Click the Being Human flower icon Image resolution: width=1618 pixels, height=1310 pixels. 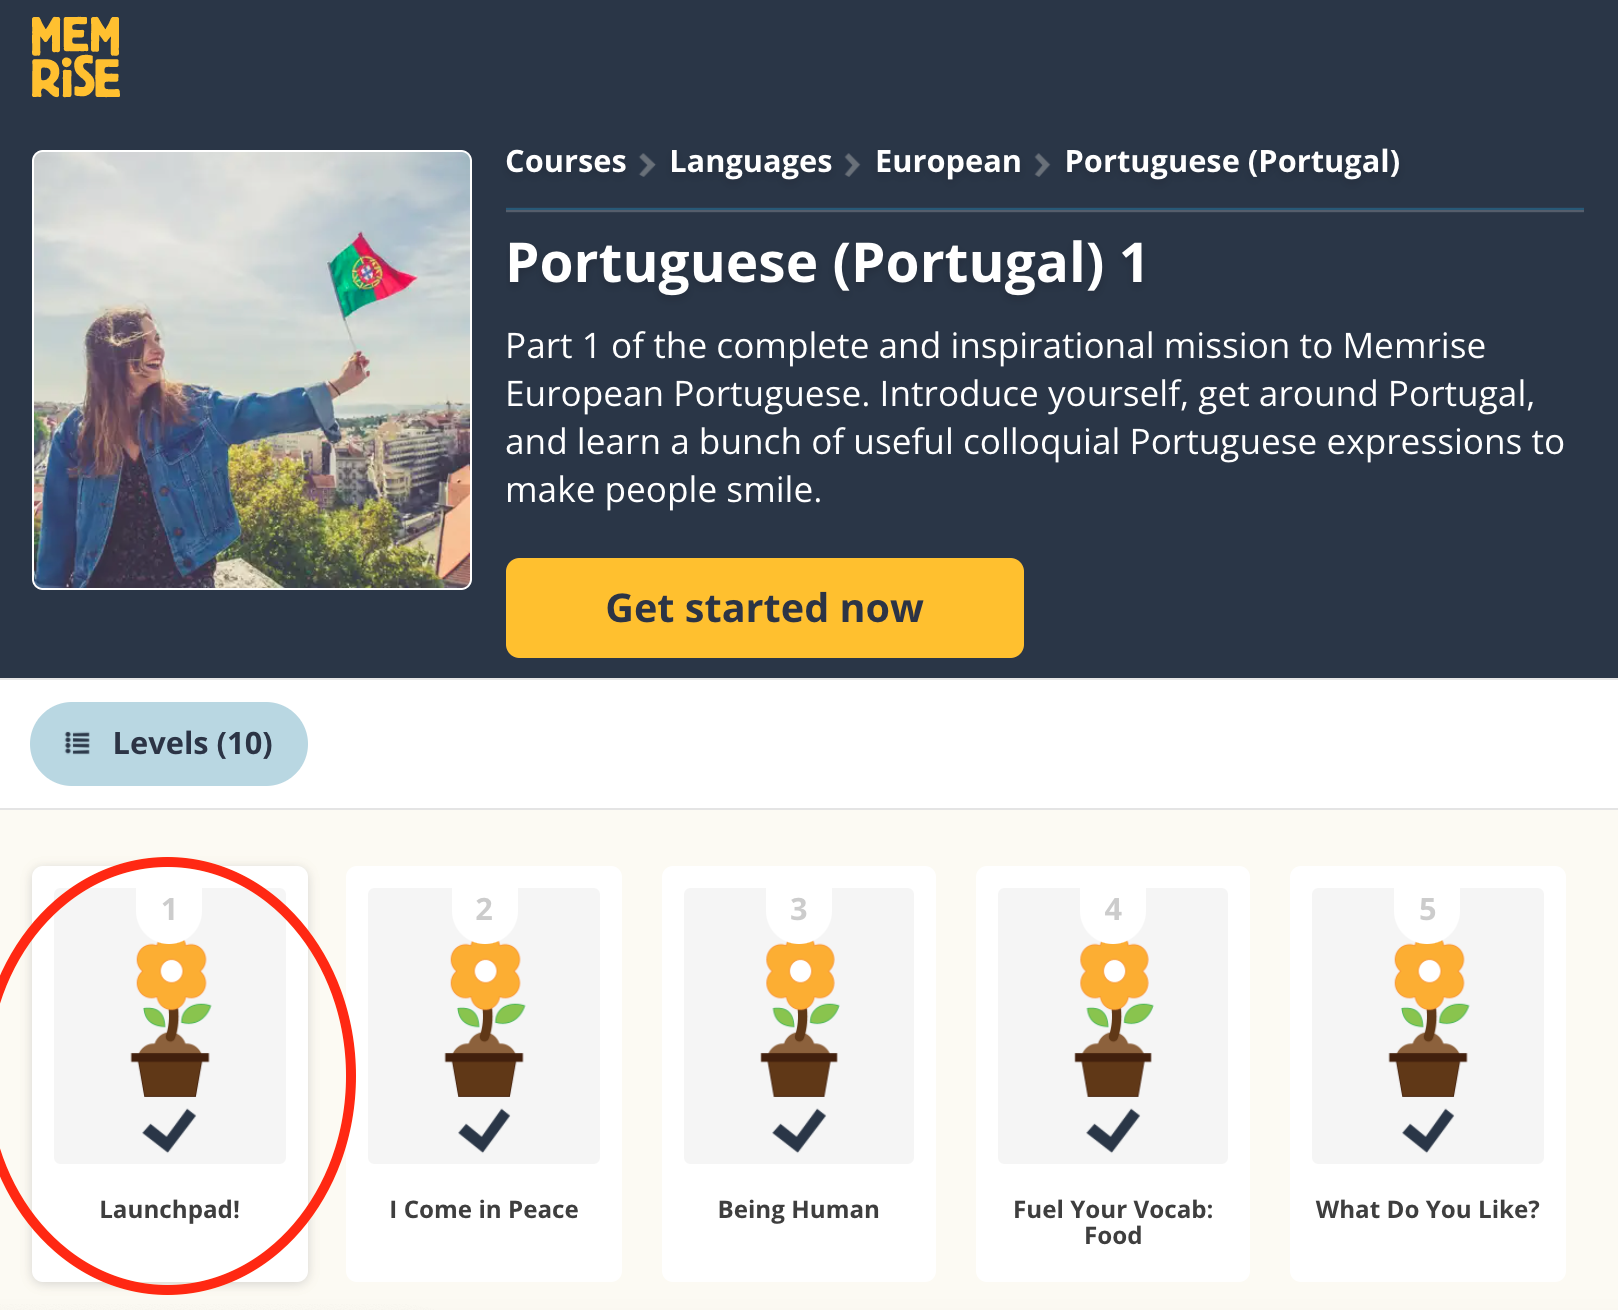[x=799, y=1020]
